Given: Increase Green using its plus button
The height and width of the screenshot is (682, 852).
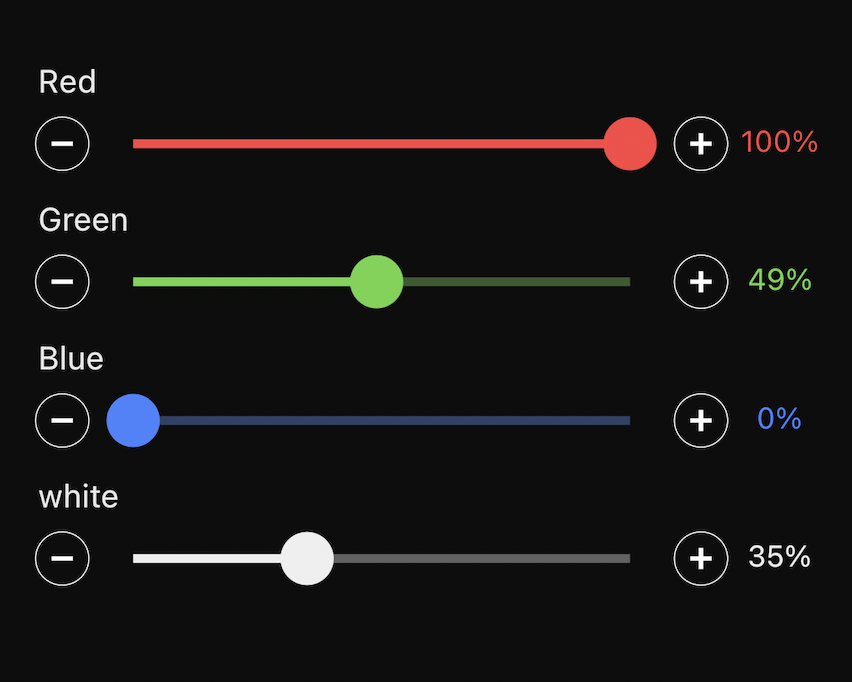Looking at the screenshot, I should [x=701, y=282].
